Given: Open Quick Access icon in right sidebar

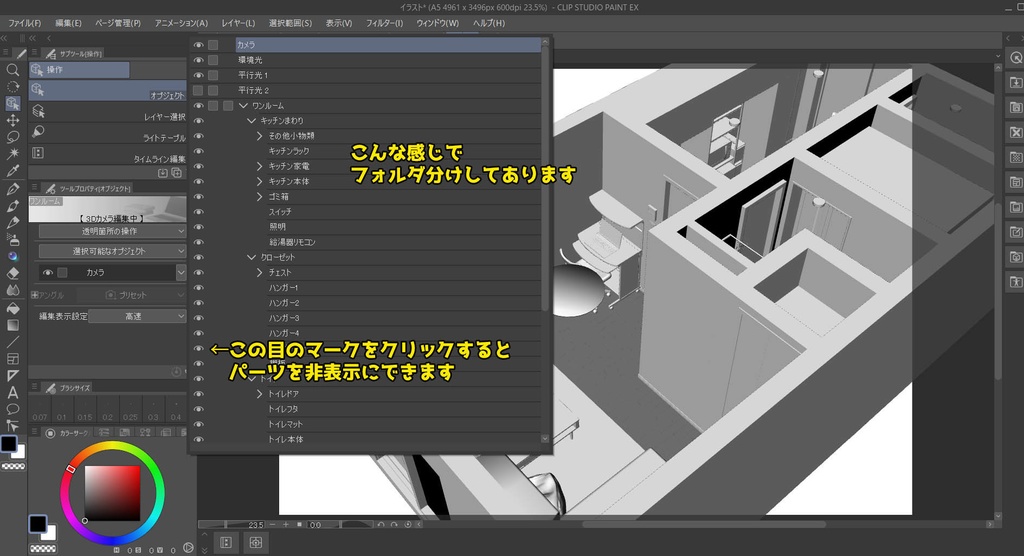Looking at the screenshot, I should pyautogui.click(x=1016, y=57).
